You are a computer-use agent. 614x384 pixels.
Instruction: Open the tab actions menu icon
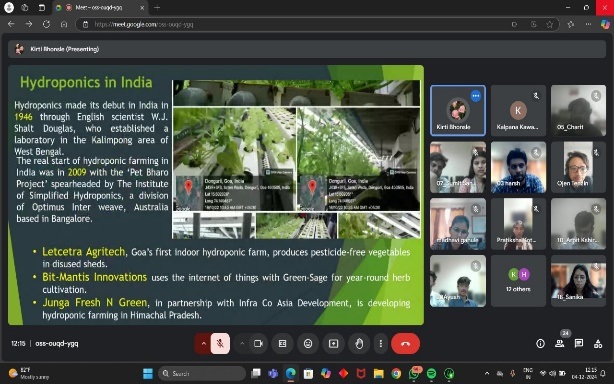[x=42, y=7]
